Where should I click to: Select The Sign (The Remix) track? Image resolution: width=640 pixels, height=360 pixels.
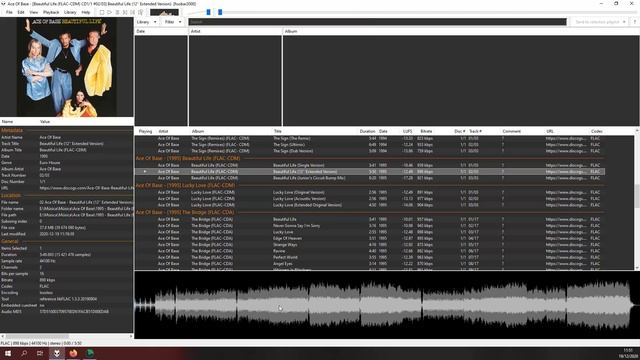pyautogui.click(x=370, y=138)
